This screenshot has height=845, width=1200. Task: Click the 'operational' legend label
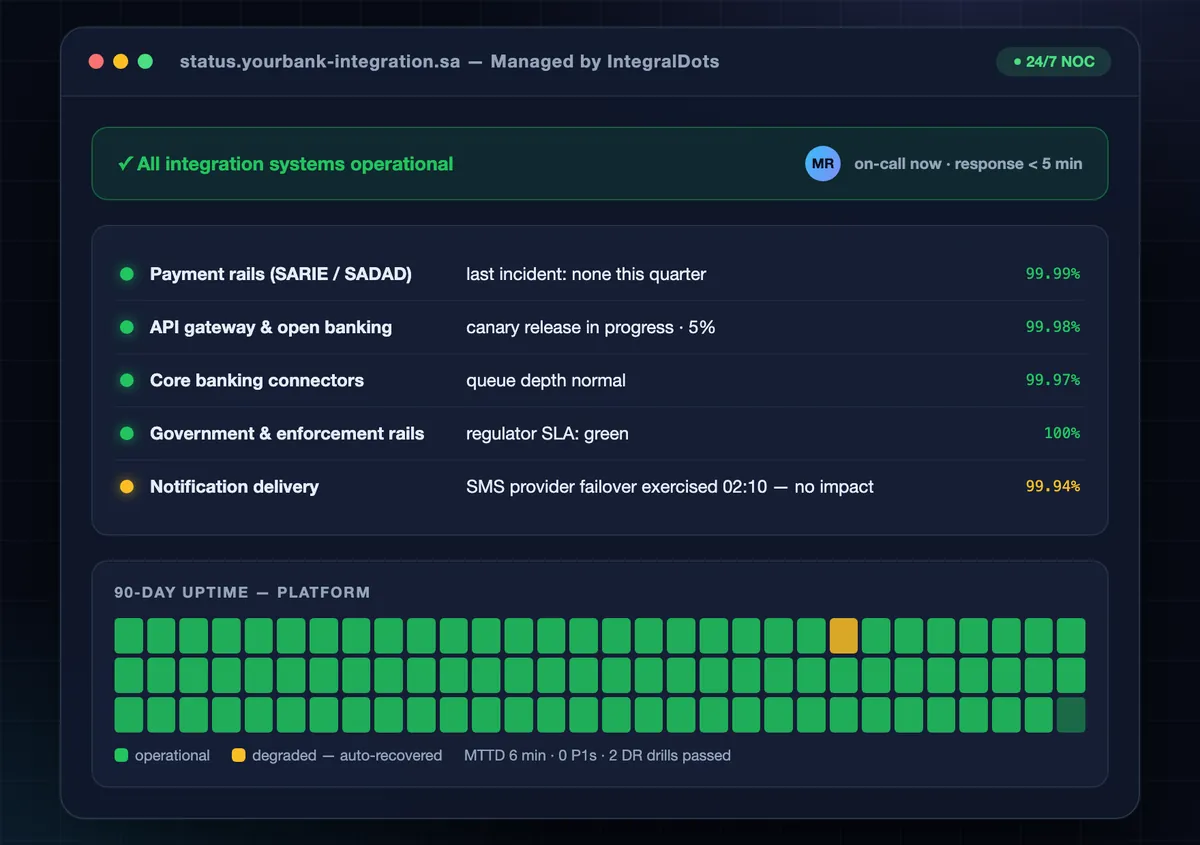[172, 755]
